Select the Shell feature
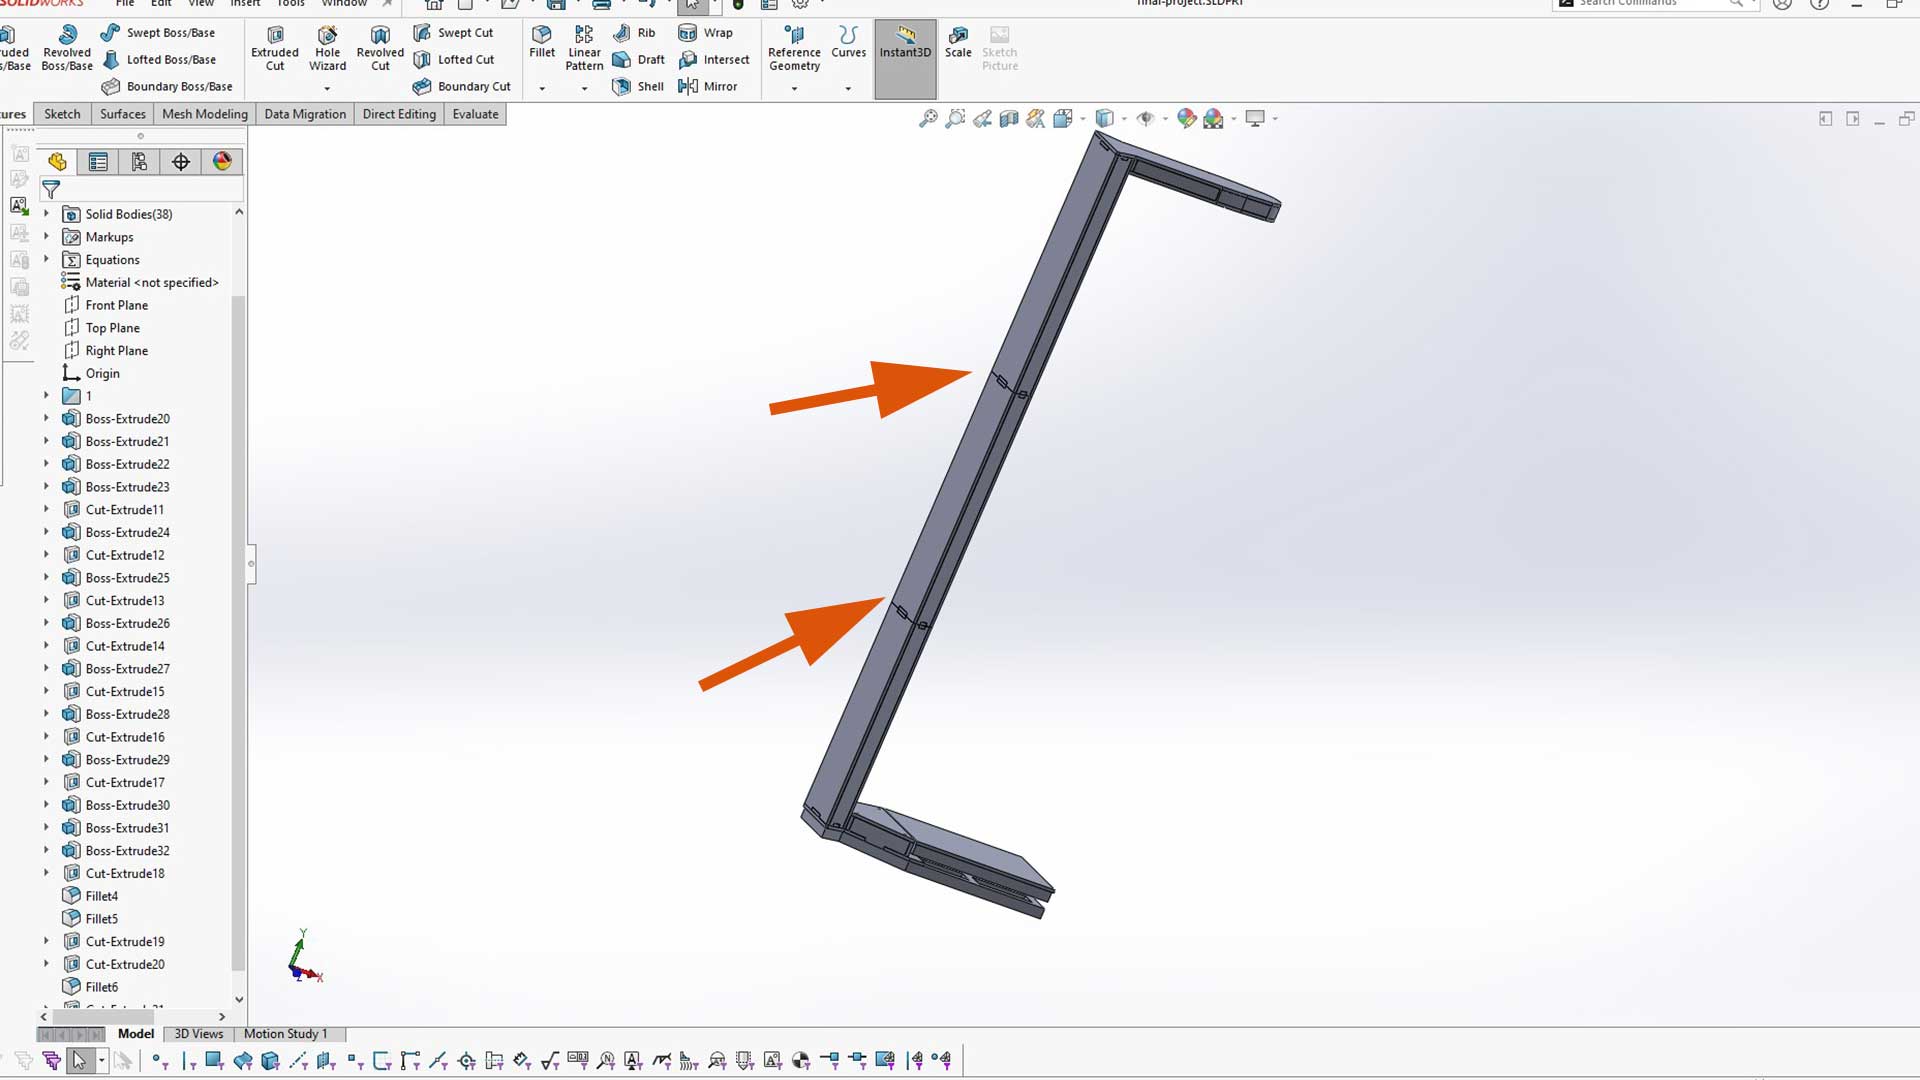1920x1080 pixels. (x=639, y=87)
